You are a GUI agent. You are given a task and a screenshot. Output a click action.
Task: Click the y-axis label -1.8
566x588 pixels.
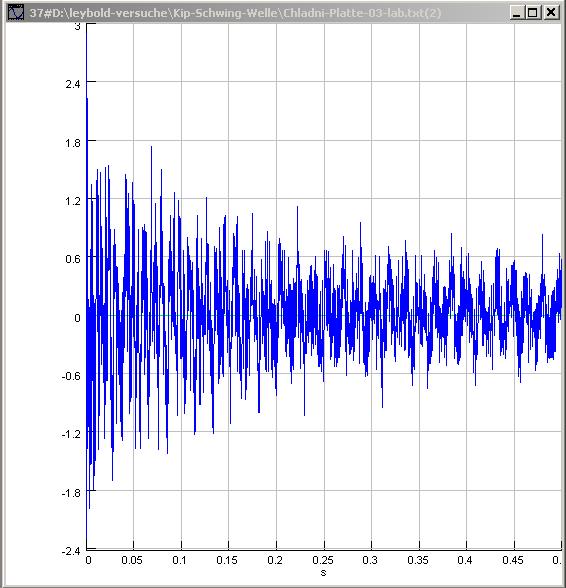pos(71,493)
